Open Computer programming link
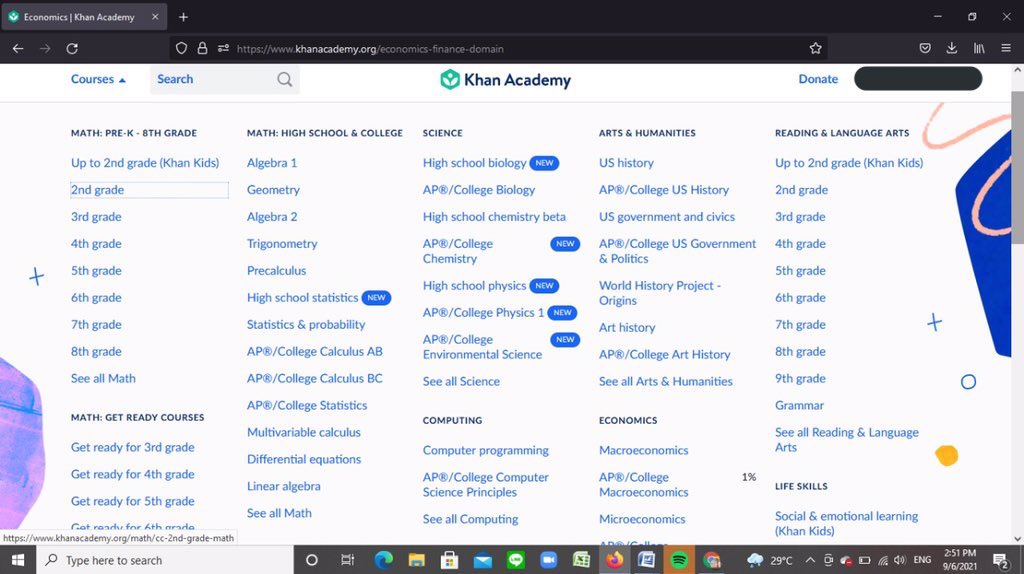 coord(485,451)
